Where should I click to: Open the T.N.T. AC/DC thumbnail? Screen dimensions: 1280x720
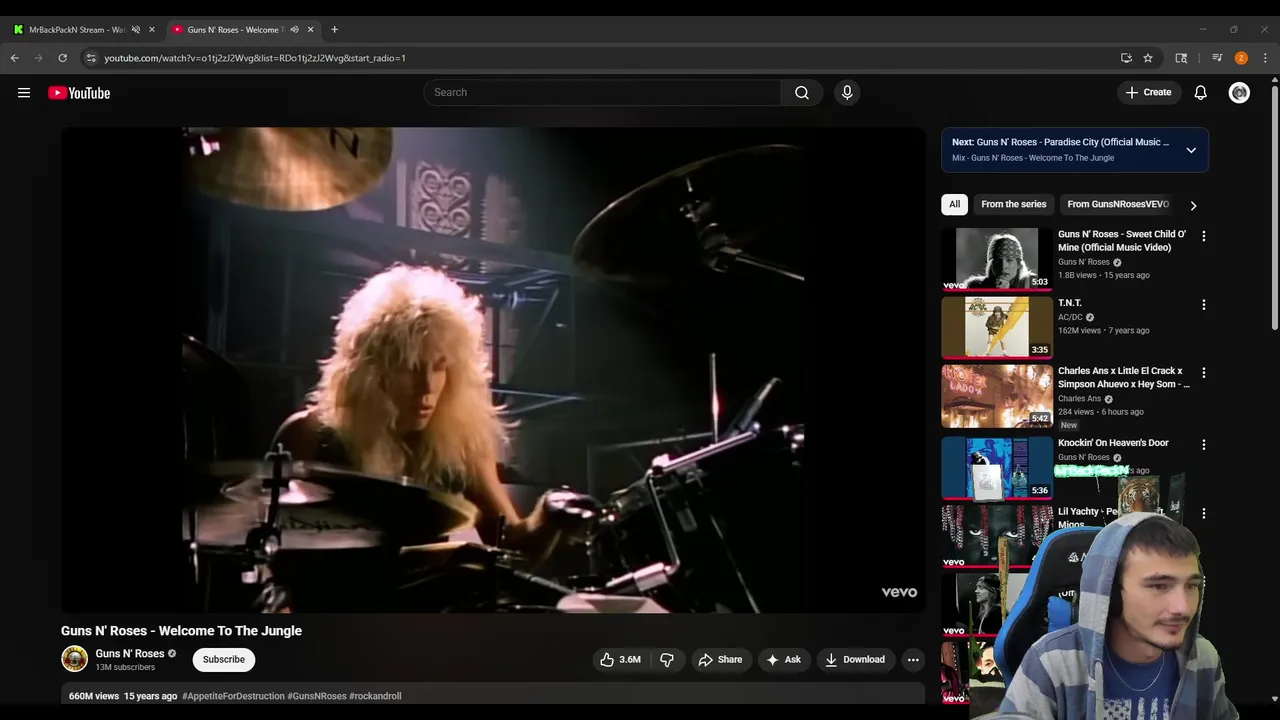(x=997, y=327)
